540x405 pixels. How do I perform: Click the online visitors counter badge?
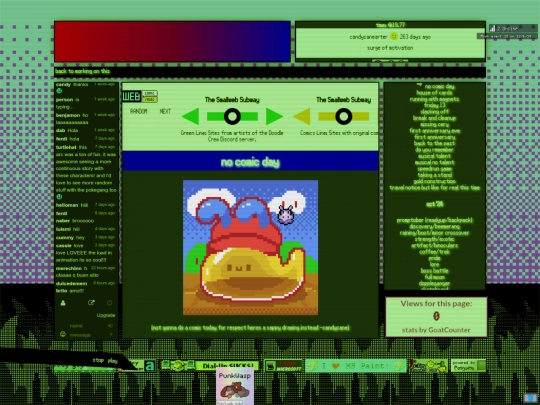513,29
